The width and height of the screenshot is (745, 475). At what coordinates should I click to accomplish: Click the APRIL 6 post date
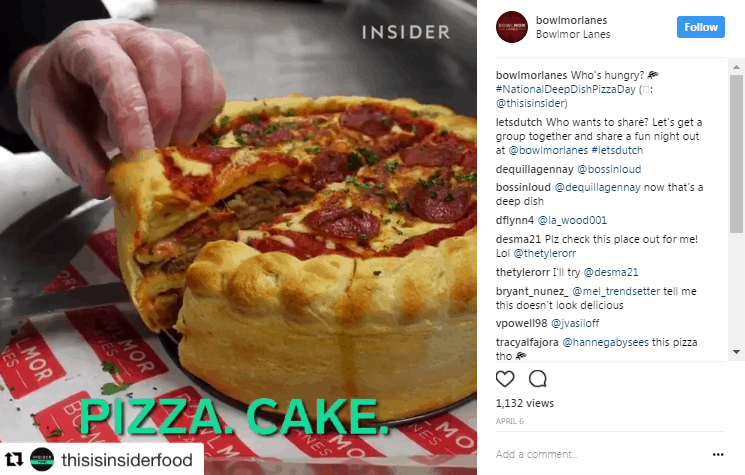pos(509,421)
